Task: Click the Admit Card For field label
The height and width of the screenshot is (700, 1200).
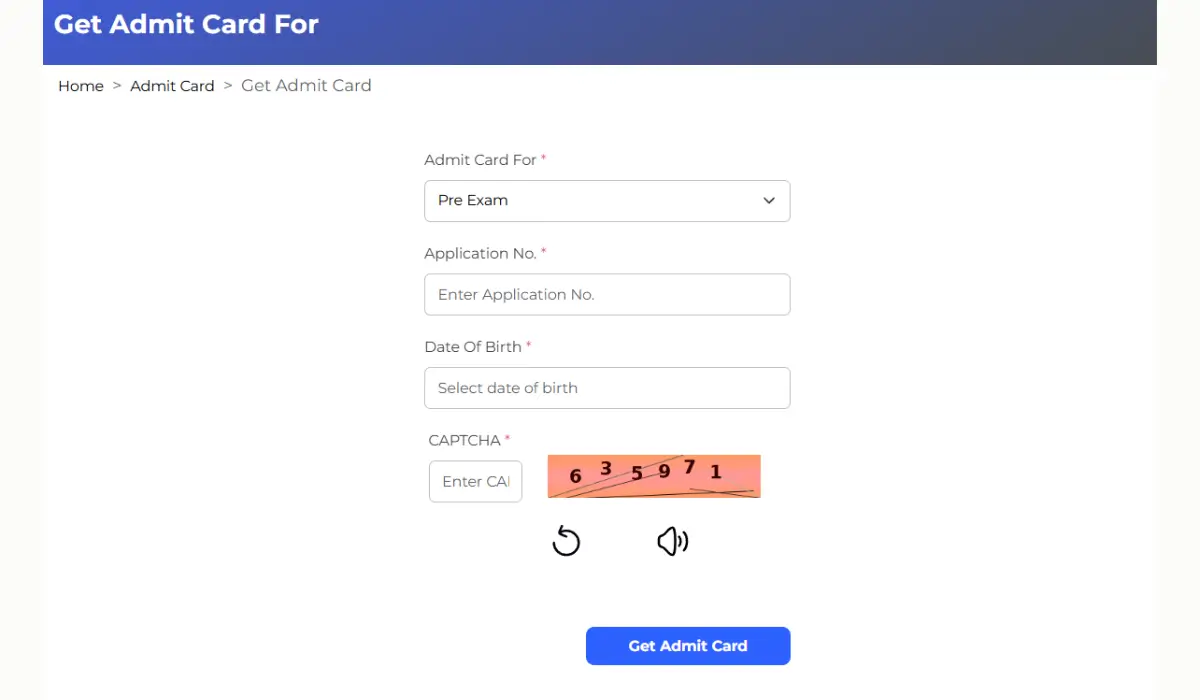Action: pos(480,160)
